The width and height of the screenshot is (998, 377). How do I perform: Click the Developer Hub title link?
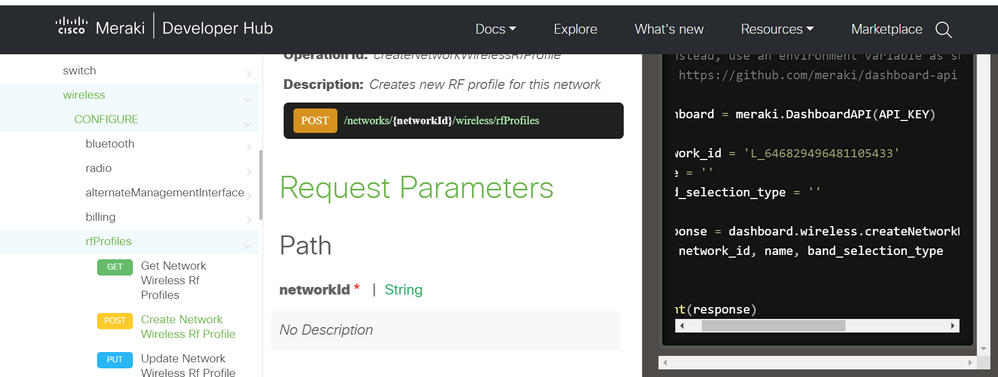click(x=218, y=28)
